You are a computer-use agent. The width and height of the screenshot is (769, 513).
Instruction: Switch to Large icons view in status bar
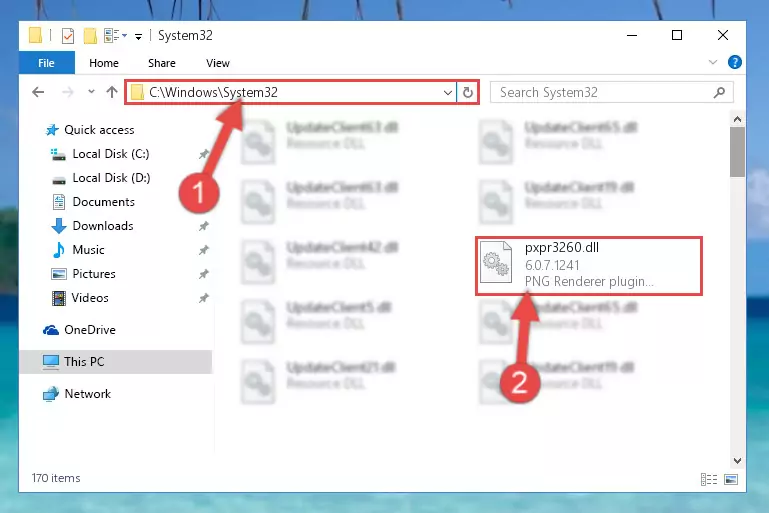point(731,480)
